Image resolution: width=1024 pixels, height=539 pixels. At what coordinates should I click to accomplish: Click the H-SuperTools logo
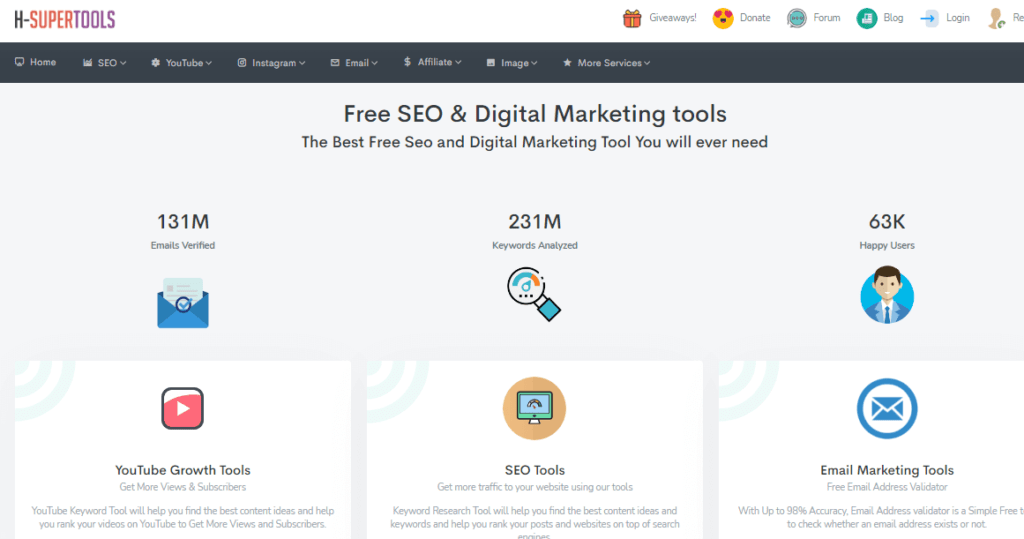tap(59, 19)
